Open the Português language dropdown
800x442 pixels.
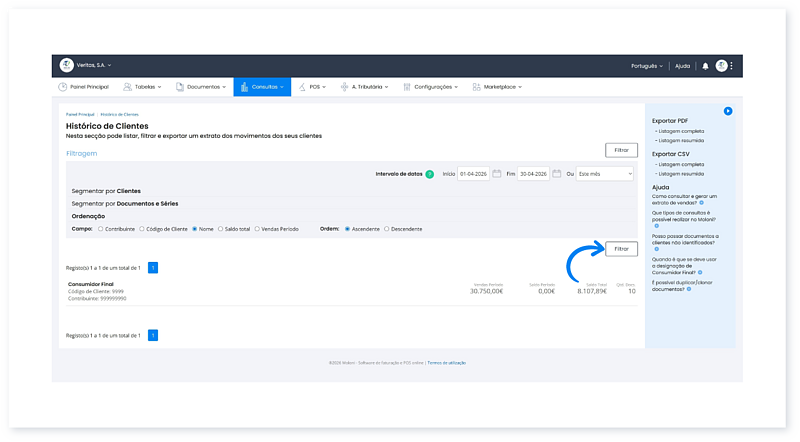point(647,66)
